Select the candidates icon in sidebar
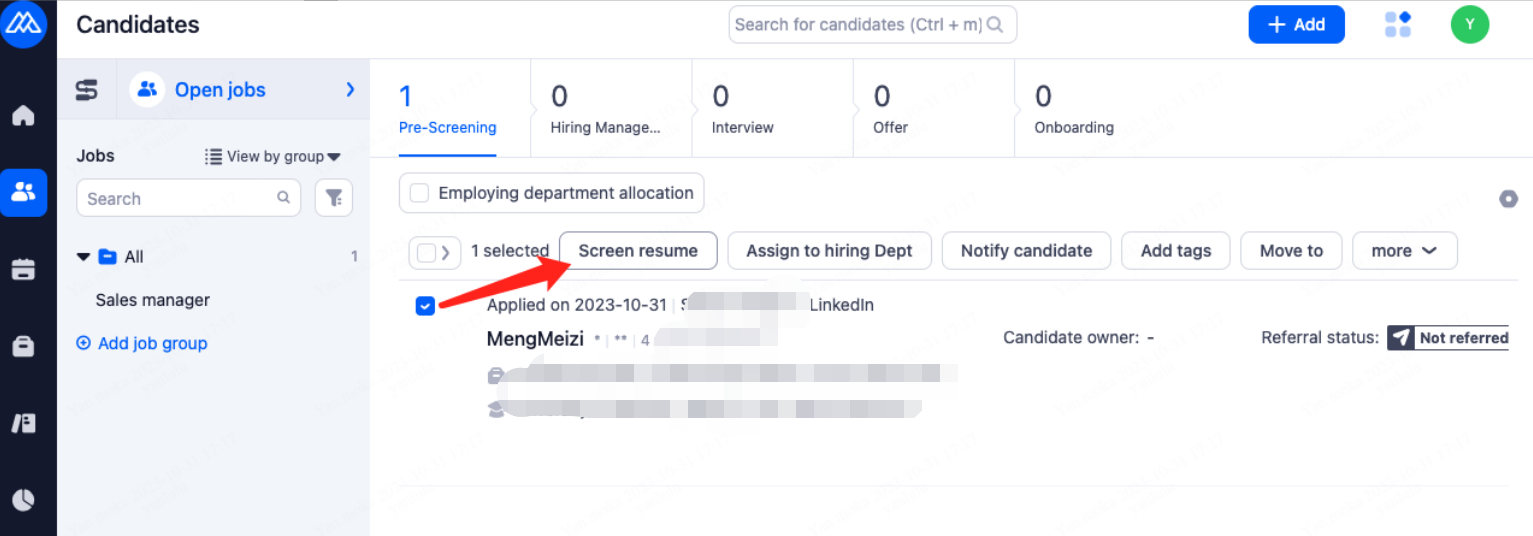 pos(23,192)
